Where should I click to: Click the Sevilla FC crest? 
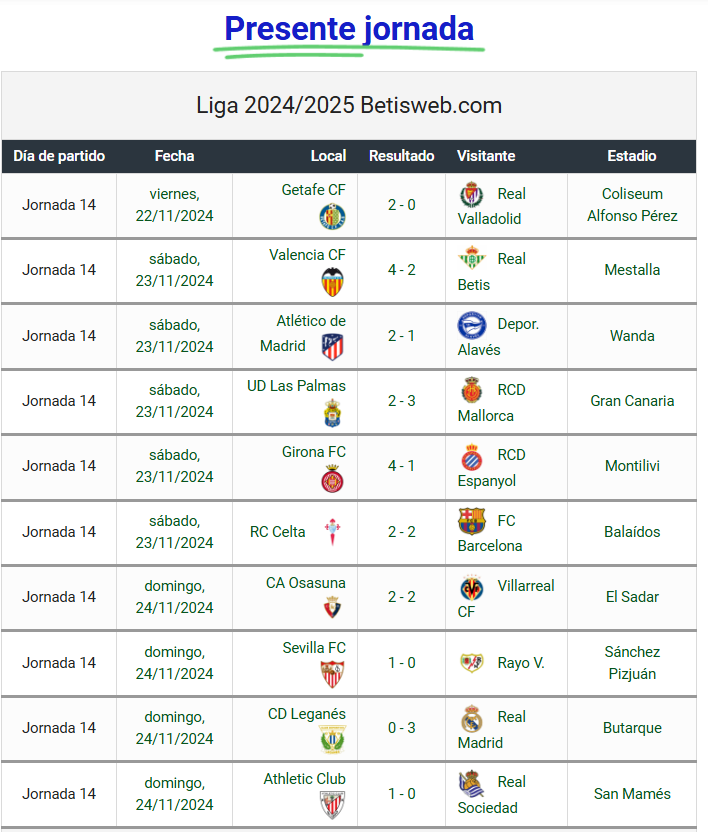tap(332, 674)
